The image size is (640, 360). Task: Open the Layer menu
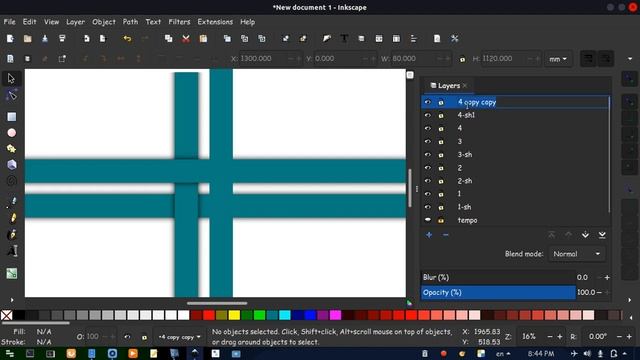[x=76, y=22]
